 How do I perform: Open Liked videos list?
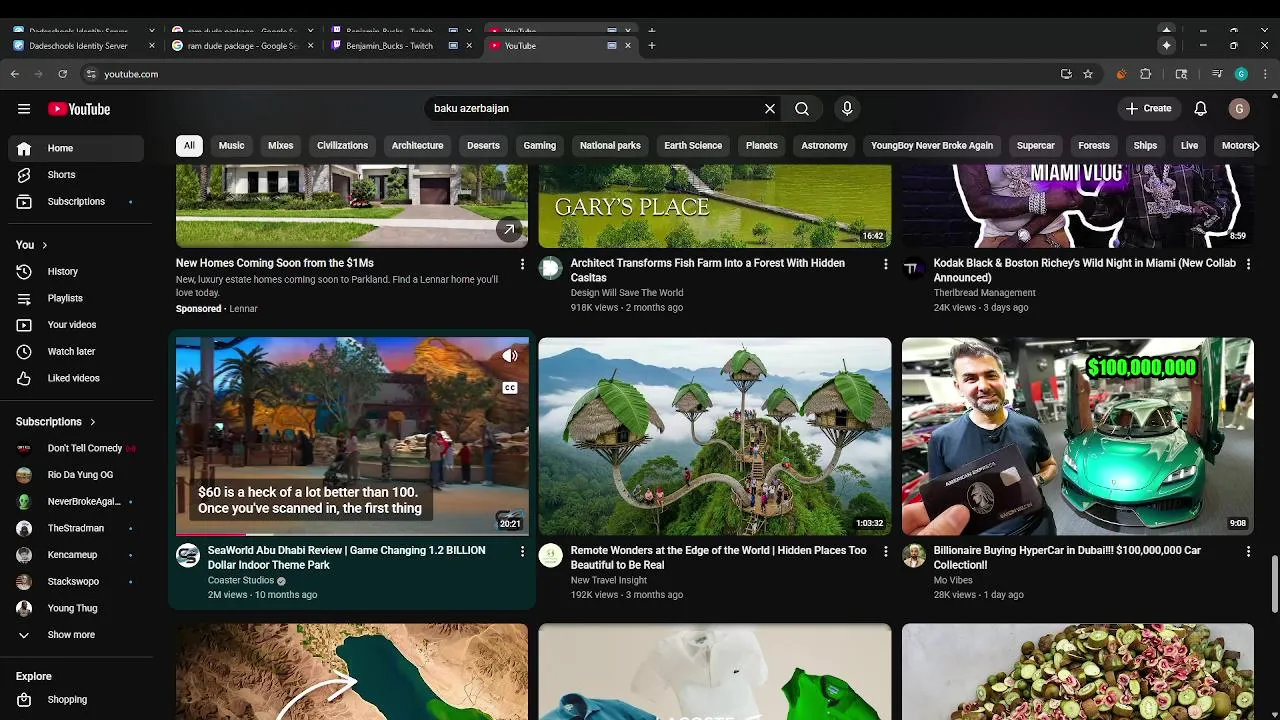pyautogui.click(x=76, y=378)
